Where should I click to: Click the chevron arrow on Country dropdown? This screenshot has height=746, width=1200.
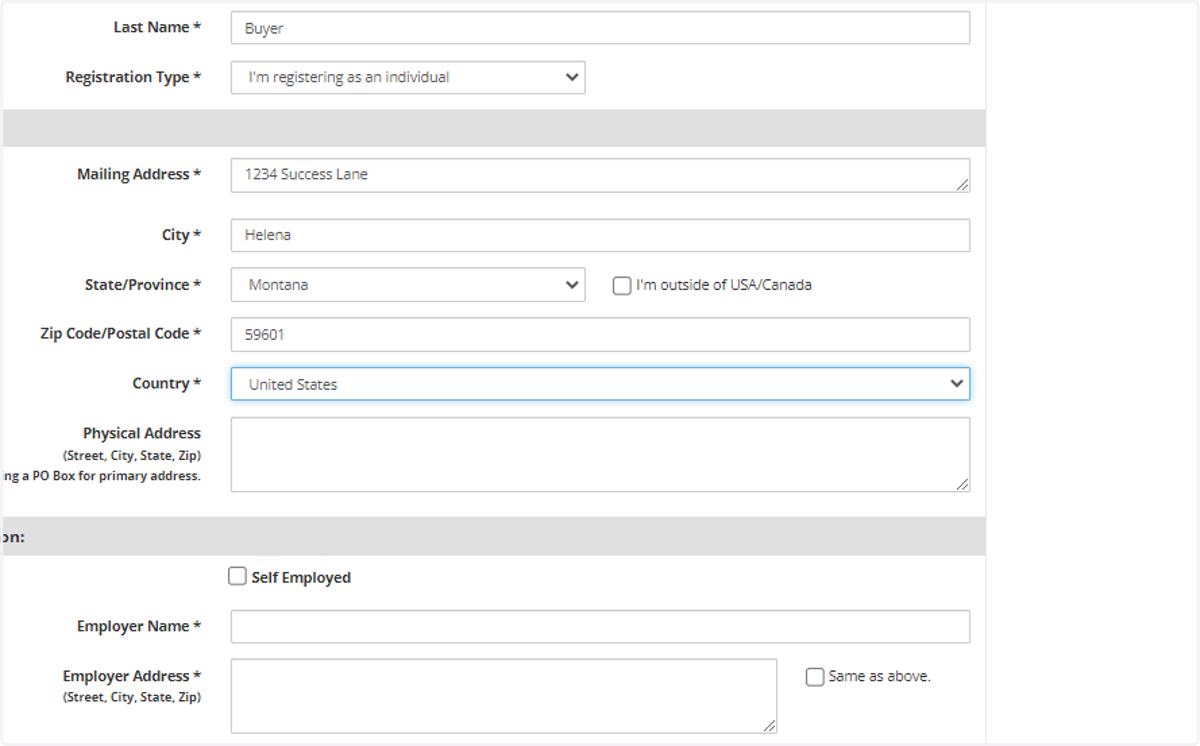pos(957,384)
